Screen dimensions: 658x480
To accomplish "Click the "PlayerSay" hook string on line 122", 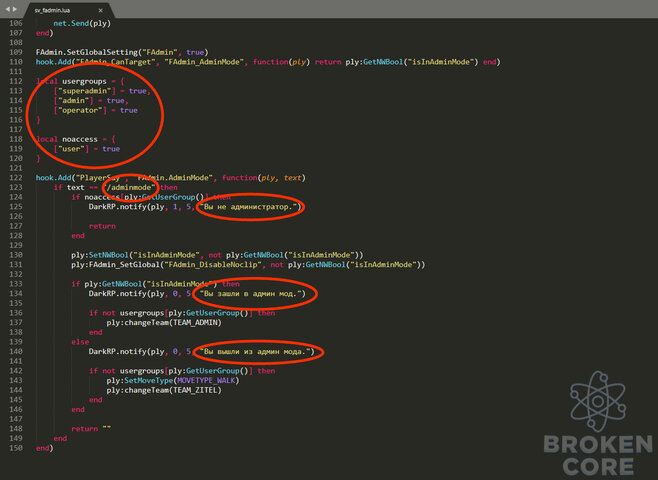I will point(98,178).
